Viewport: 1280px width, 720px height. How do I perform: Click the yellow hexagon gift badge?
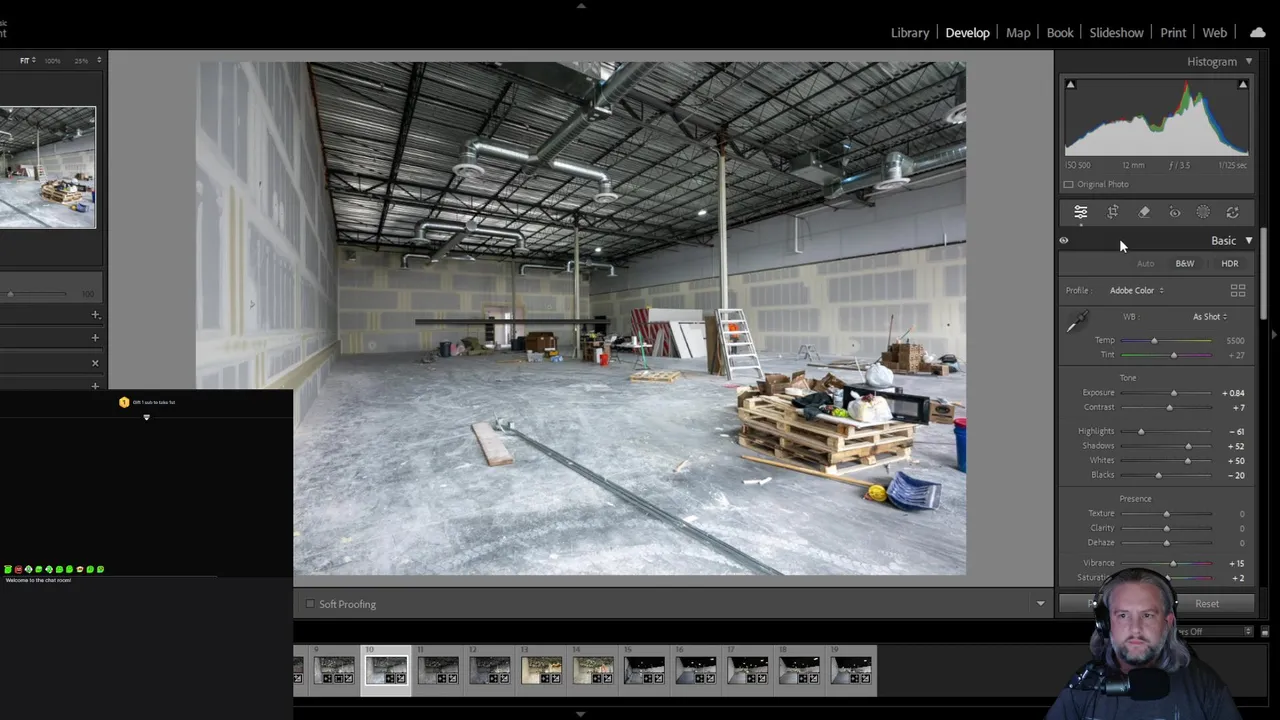point(124,402)
